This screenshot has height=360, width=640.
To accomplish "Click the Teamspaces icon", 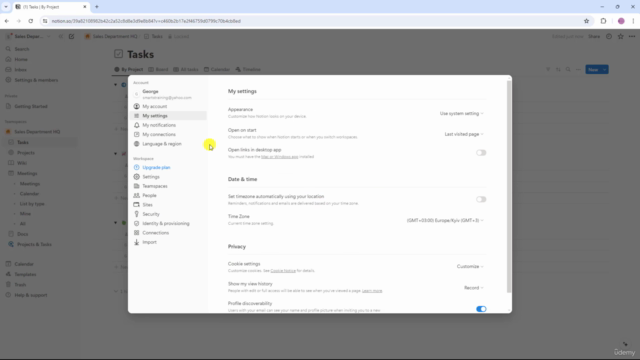I will pyautogui.click(x=137, y=186).
